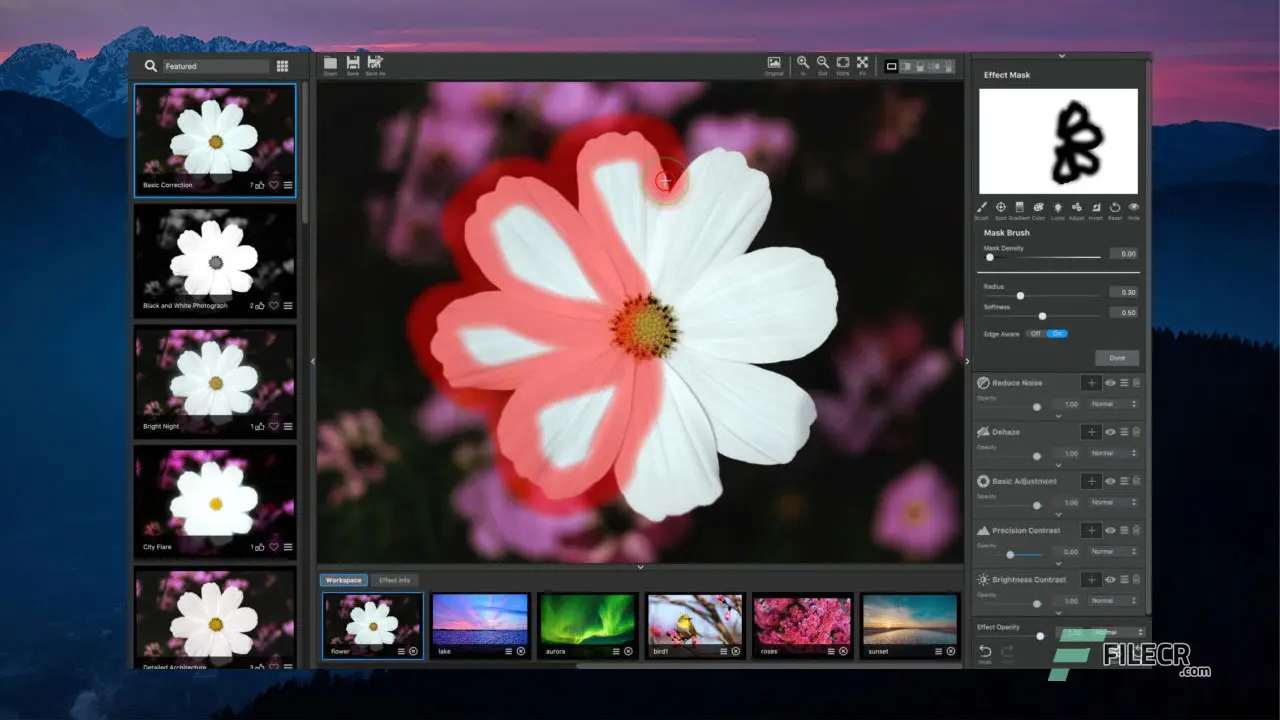
Task: Reset the effect mask
Action: click(x=1115, y=207)
